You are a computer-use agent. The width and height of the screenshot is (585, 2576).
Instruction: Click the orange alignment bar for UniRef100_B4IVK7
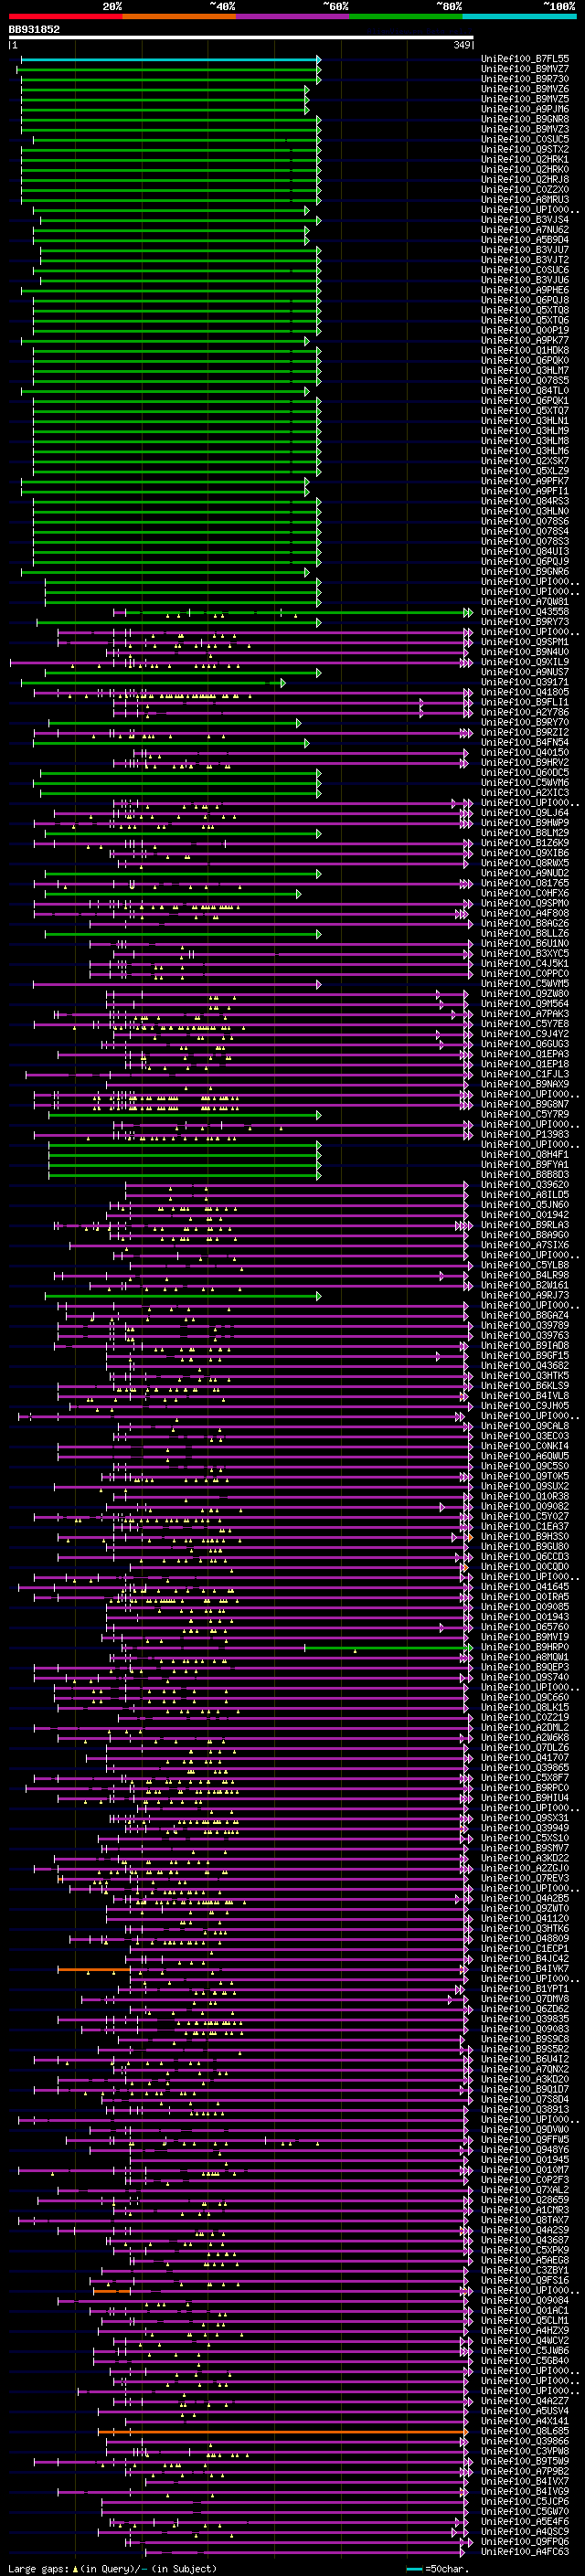[x=94, y=1969]
